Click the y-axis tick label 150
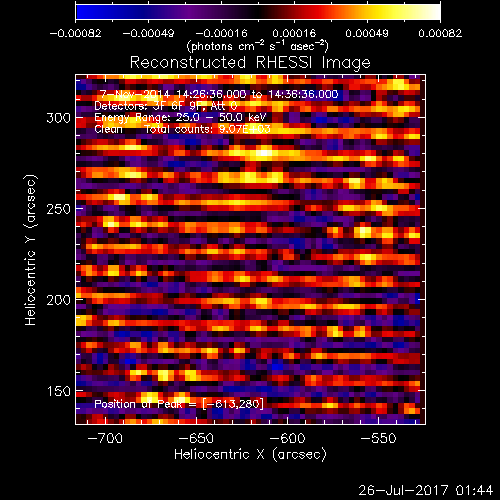 59,391
